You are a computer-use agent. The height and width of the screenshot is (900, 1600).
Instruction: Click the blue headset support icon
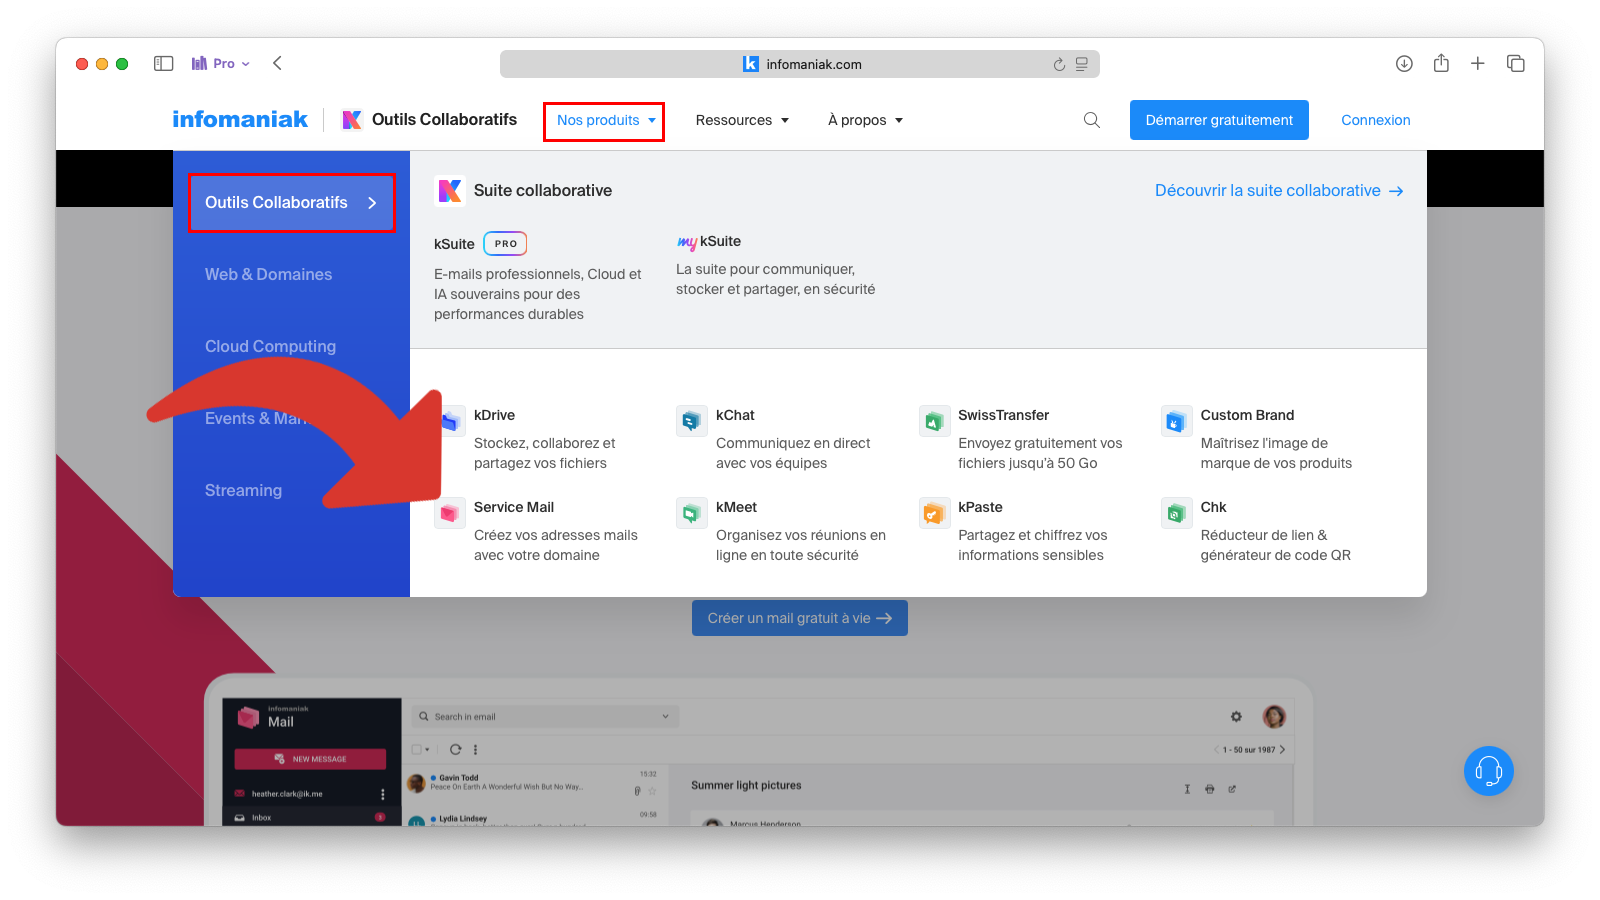(x=1488, y=770)
